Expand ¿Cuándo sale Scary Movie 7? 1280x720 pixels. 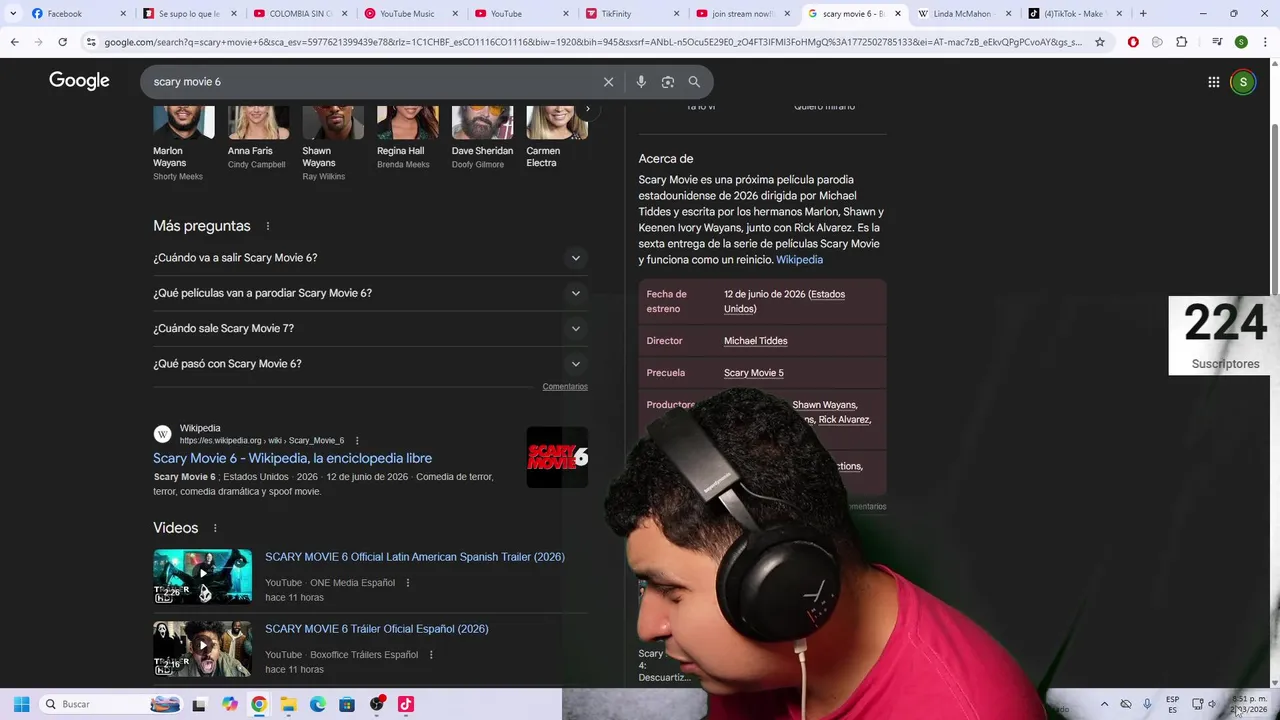(370, 328)
